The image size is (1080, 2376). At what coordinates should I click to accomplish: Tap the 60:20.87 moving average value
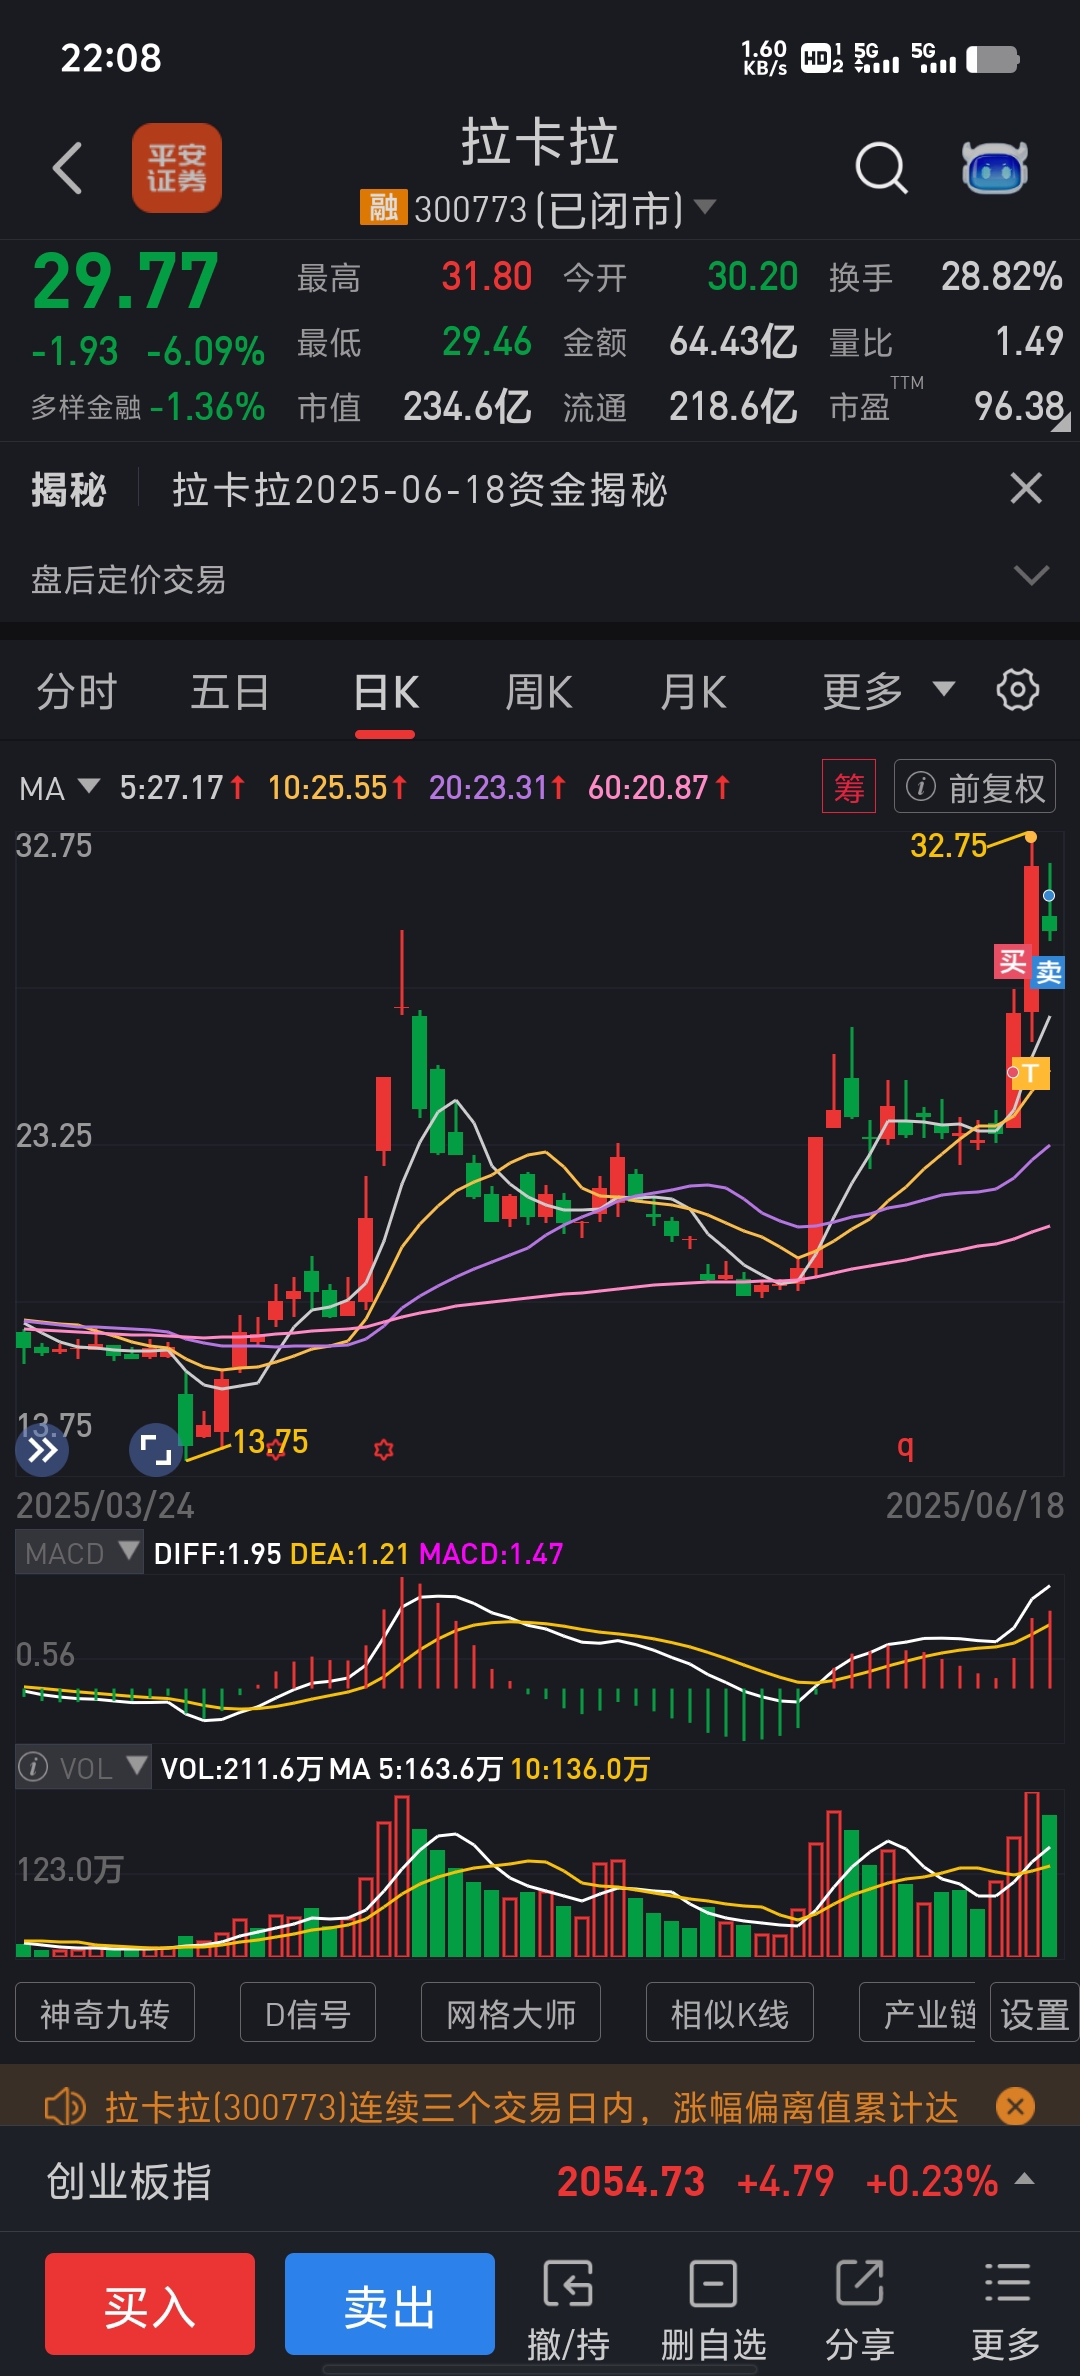point(658,788)
